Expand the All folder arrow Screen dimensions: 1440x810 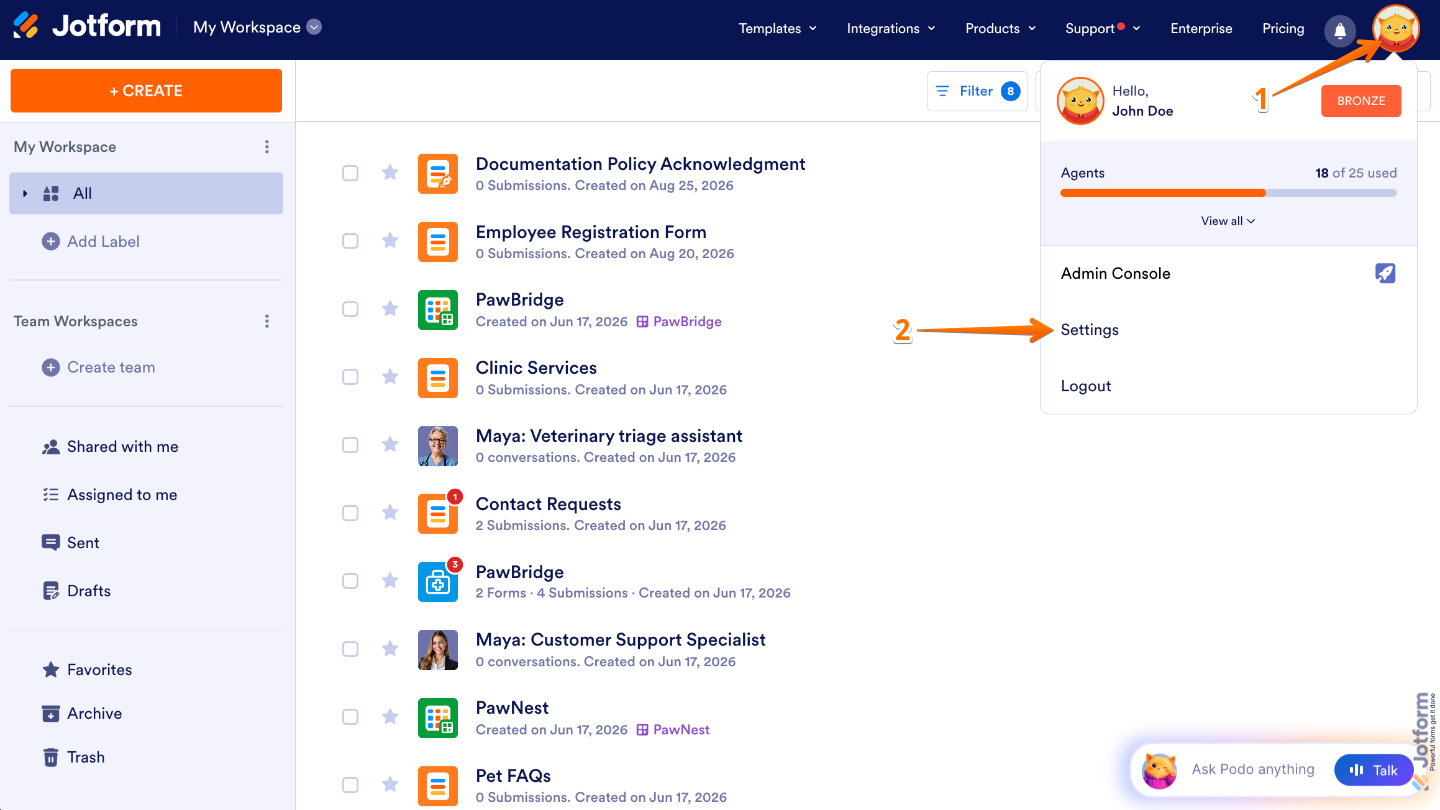pos(25,194)
